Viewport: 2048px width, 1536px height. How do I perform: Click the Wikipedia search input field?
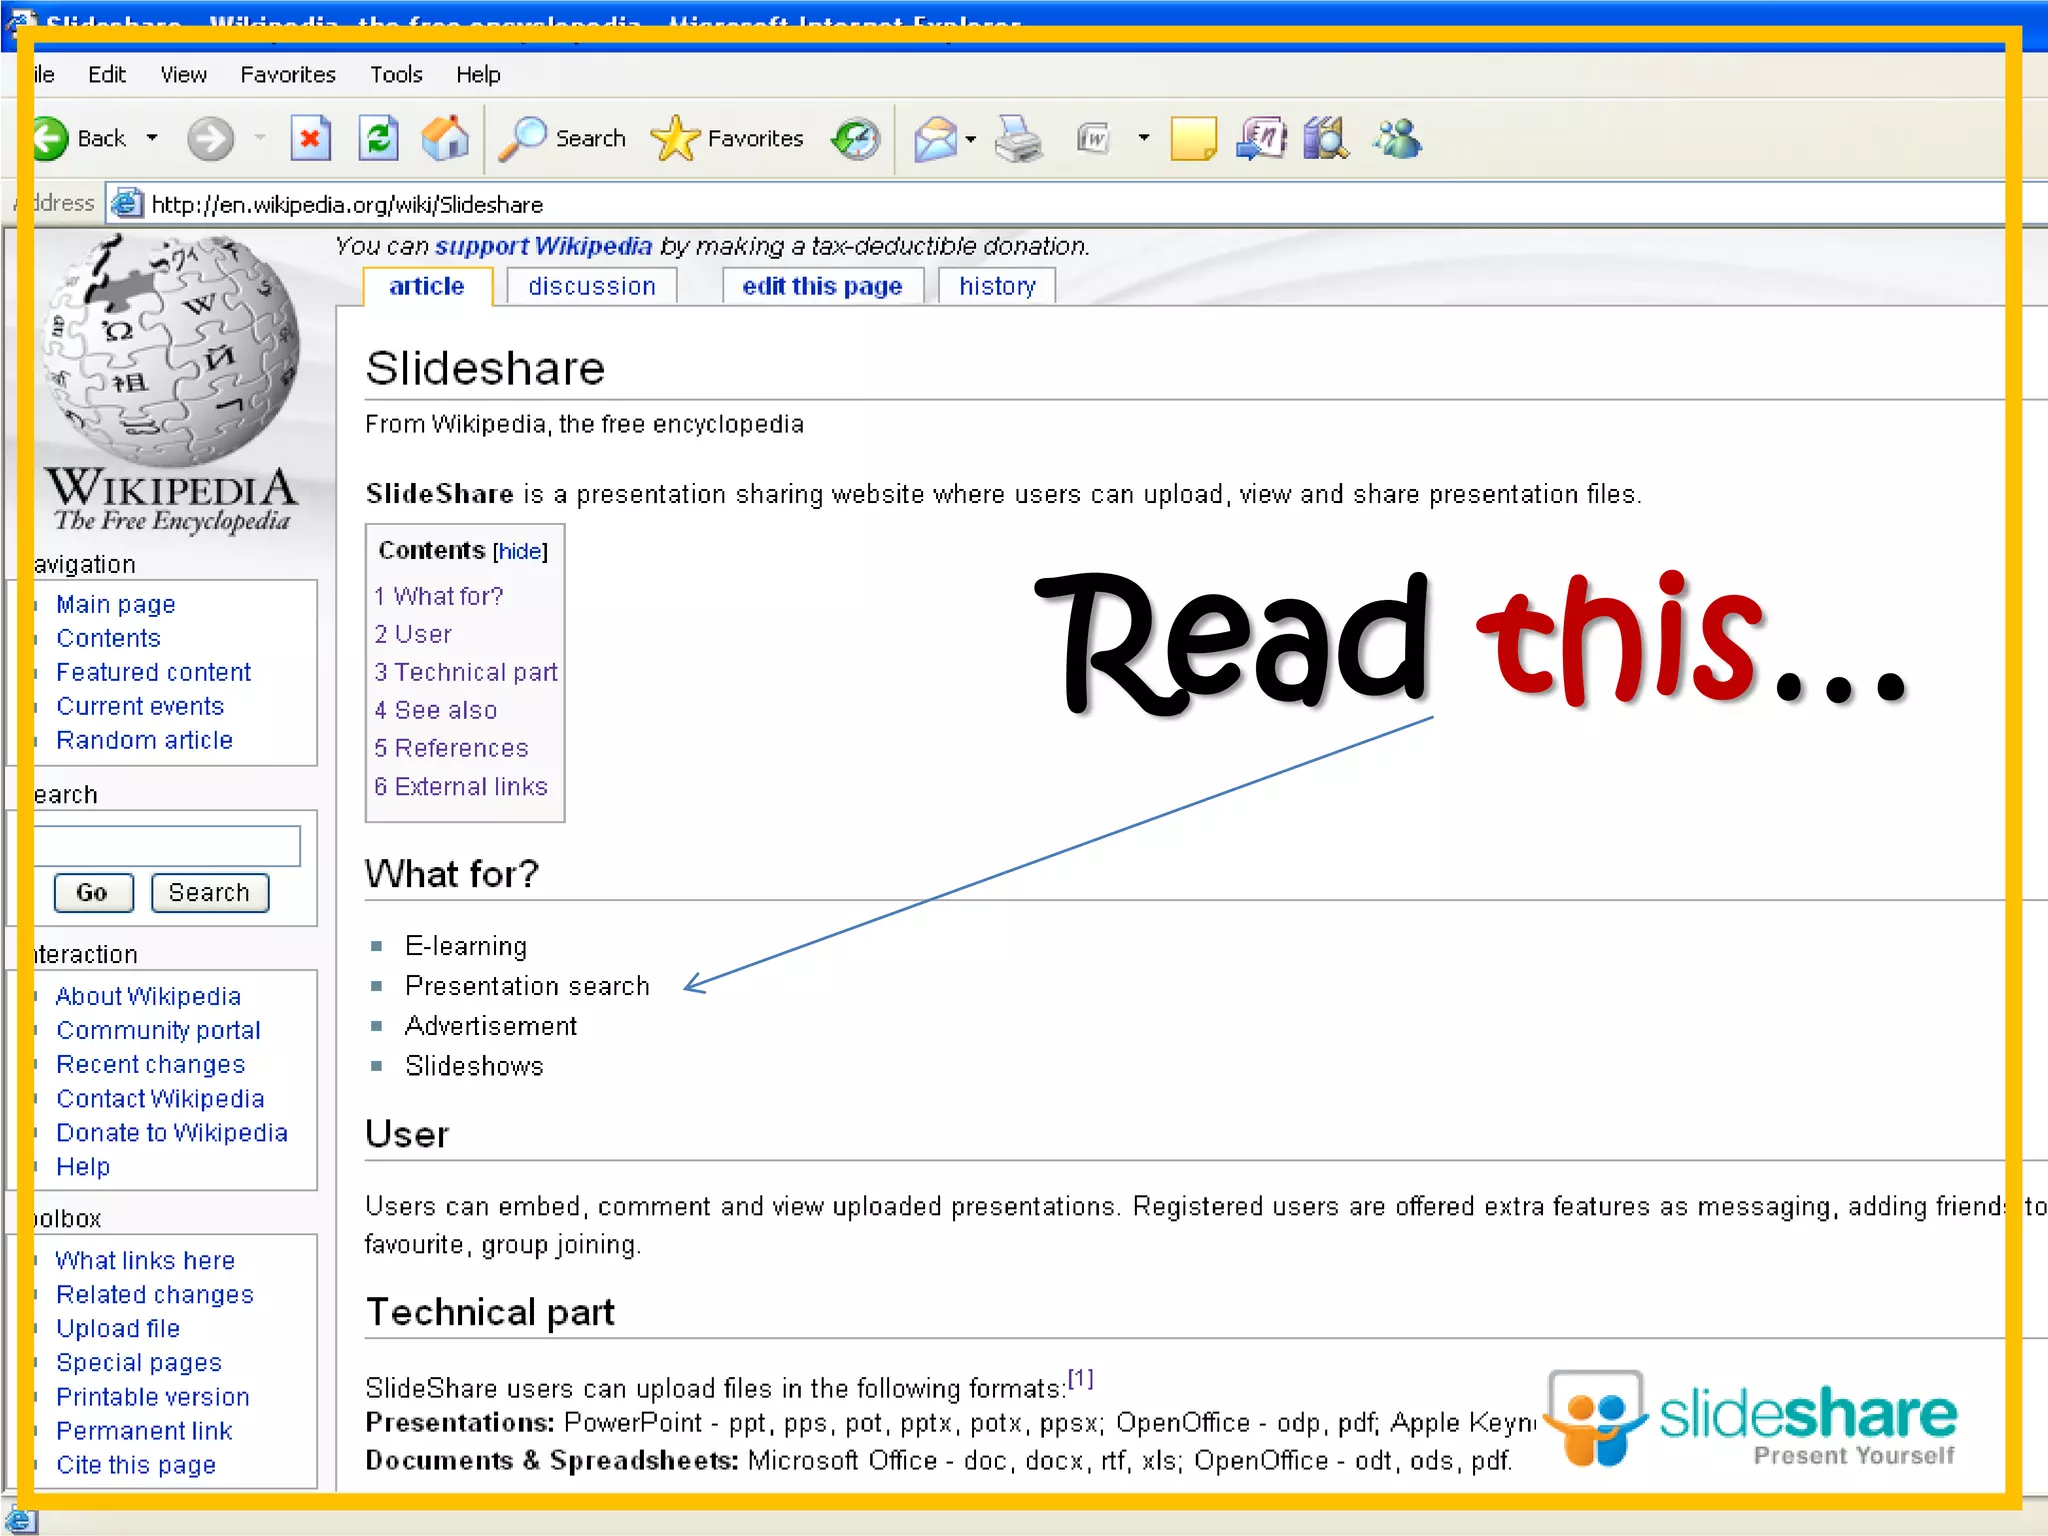pyautogui.click(x=166, y=846)
